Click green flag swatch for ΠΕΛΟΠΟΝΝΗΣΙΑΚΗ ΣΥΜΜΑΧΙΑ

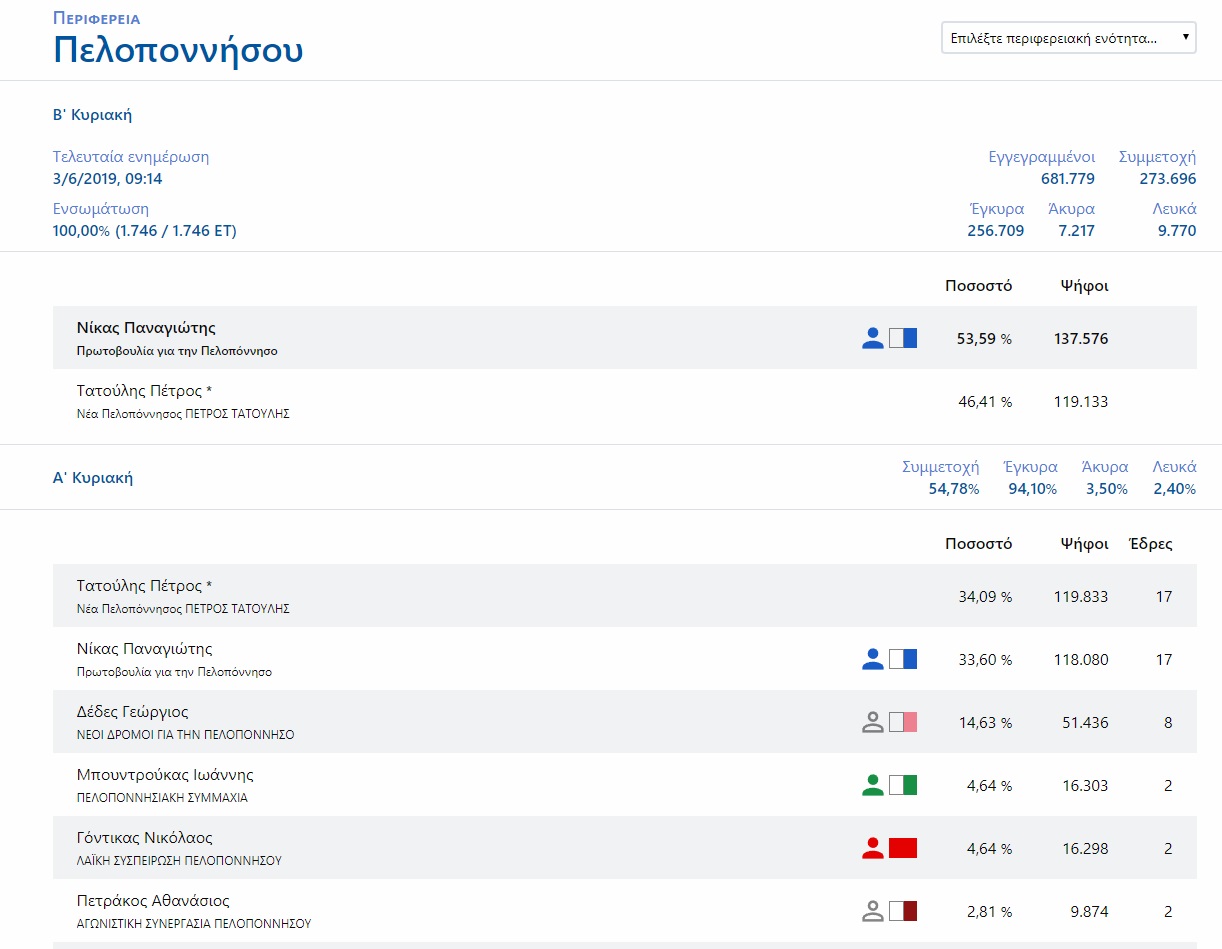tap(903, 785)
